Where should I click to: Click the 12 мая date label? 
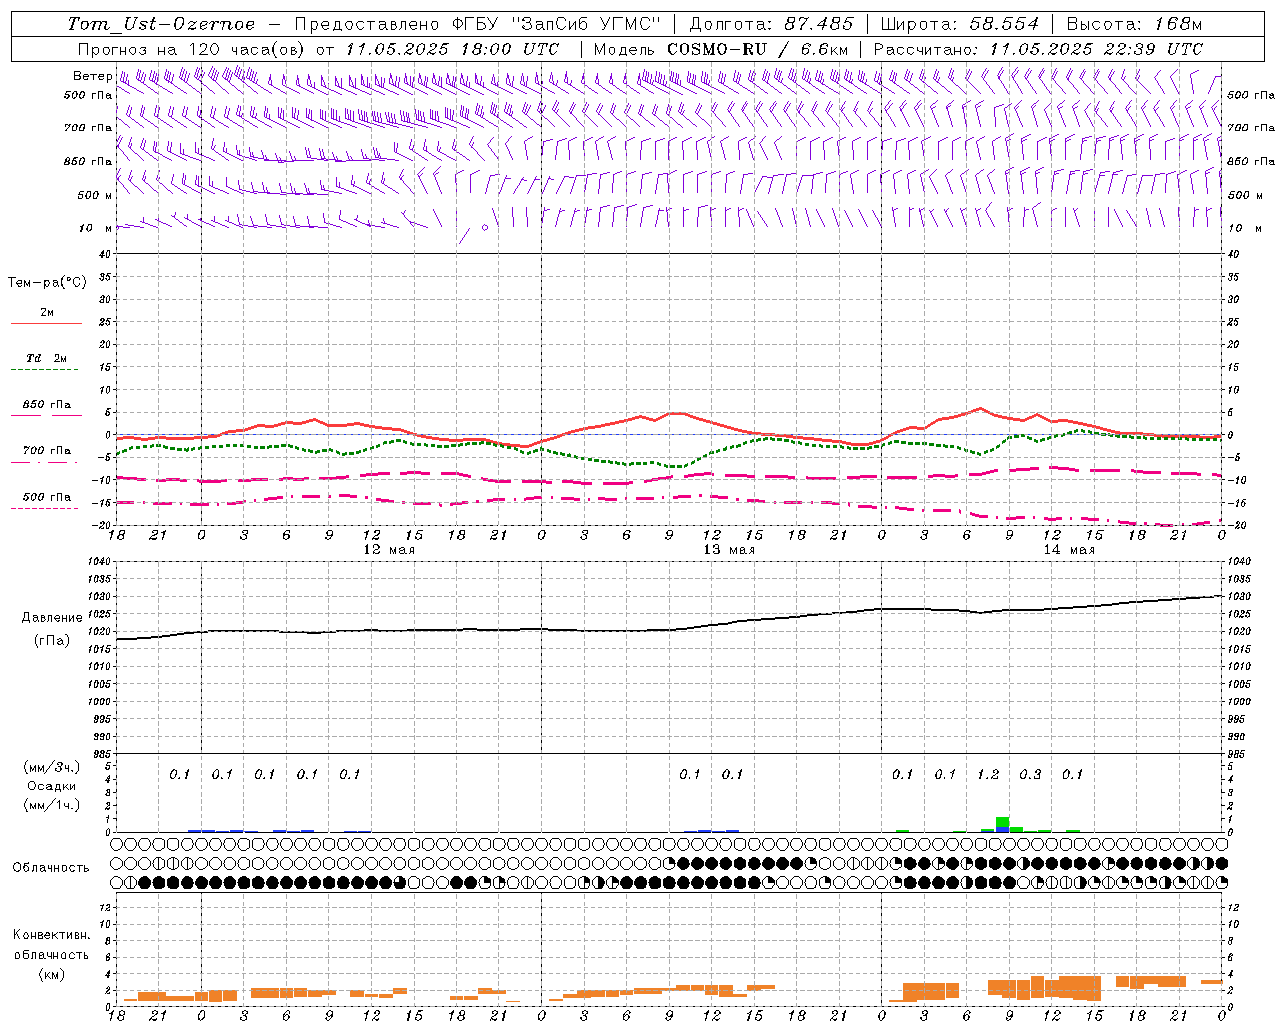pos(389,550)
